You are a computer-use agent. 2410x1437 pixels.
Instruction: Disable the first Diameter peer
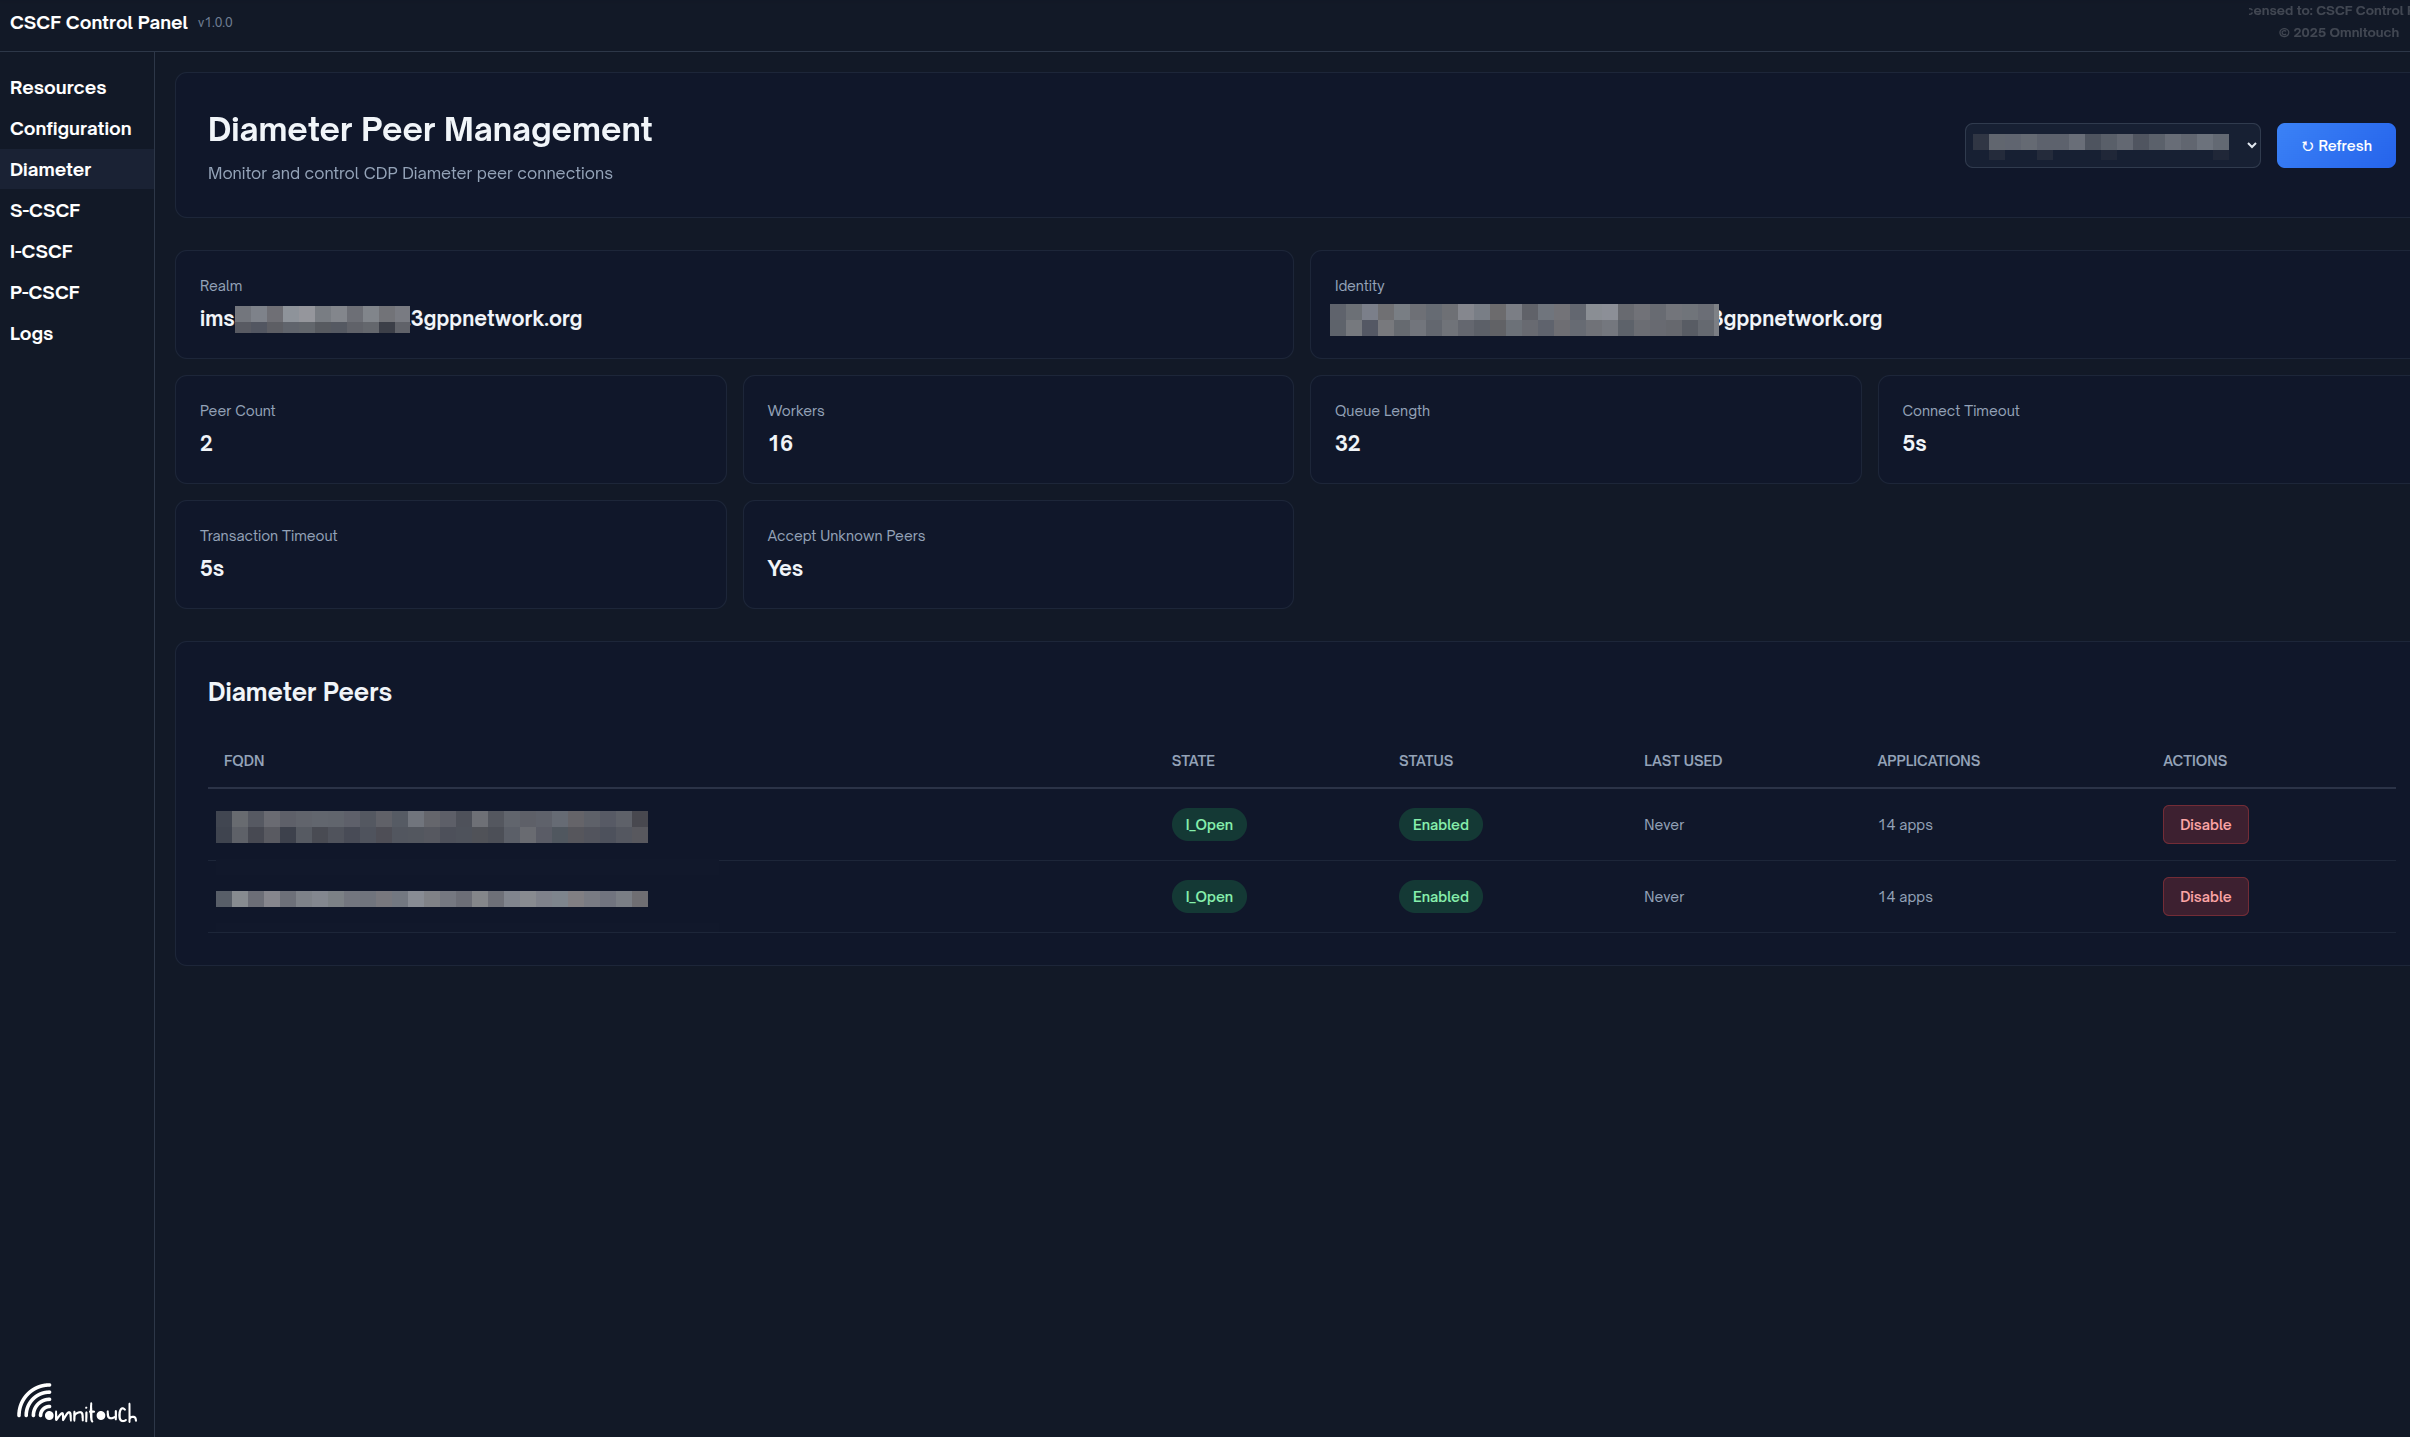click(2205, 824)
